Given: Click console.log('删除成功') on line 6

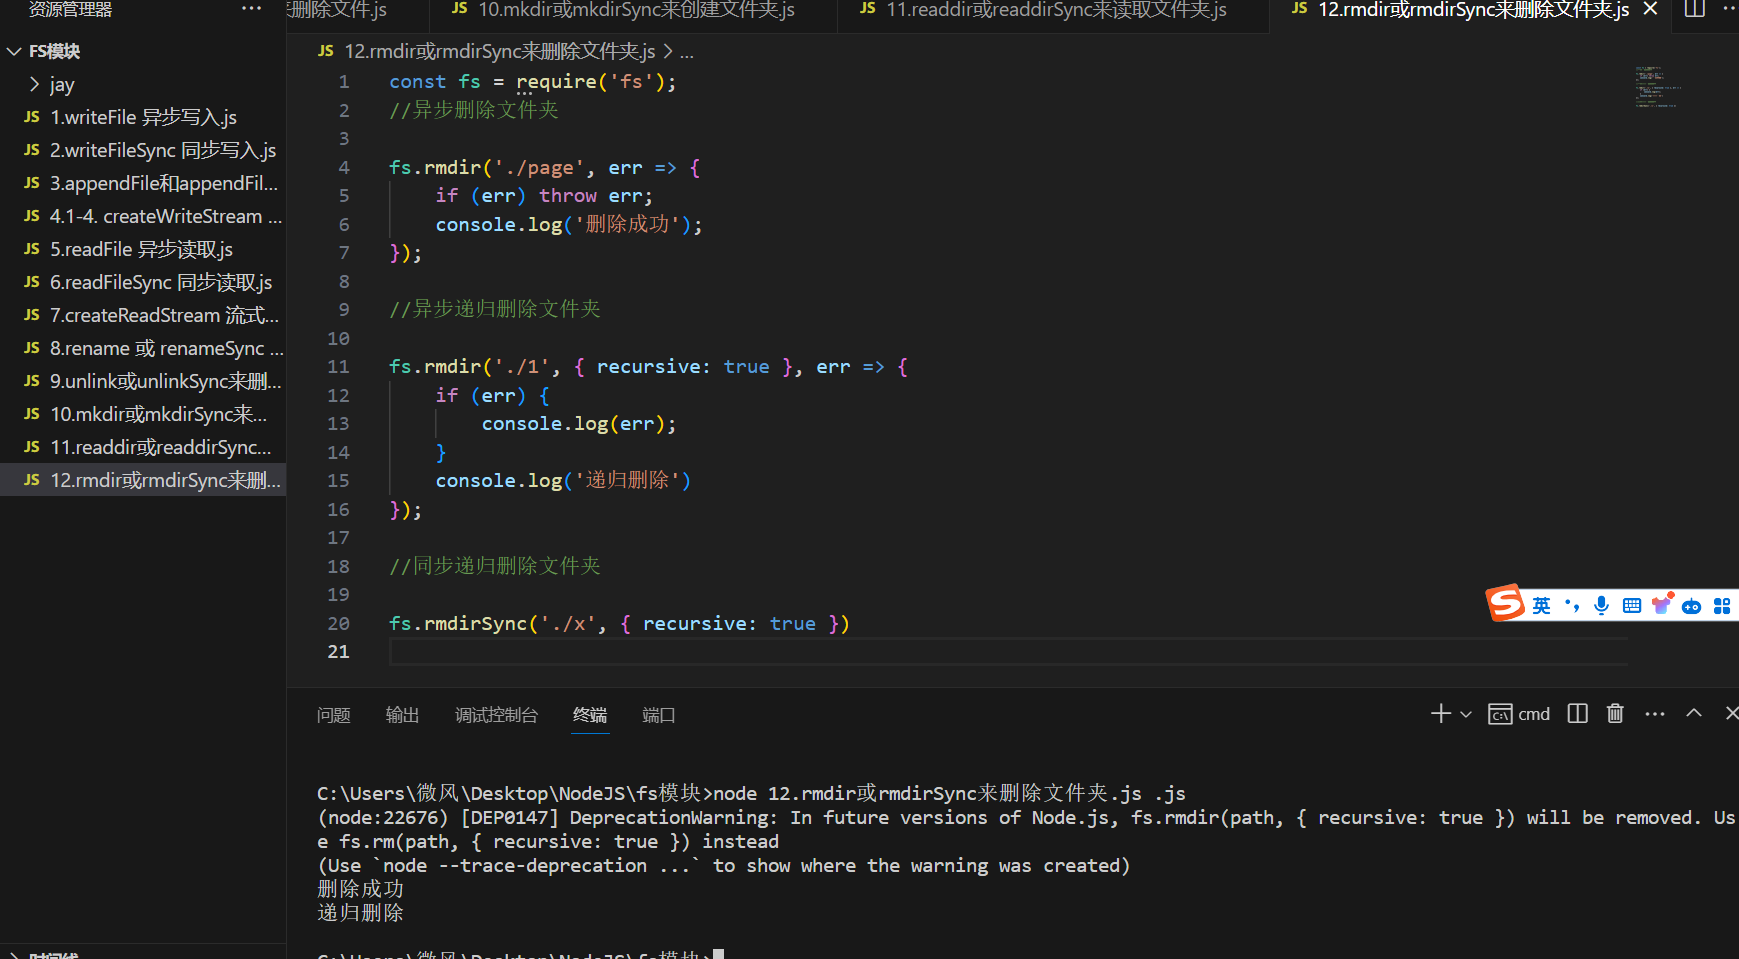Looking at the screenshot, I should pos(569,225).
